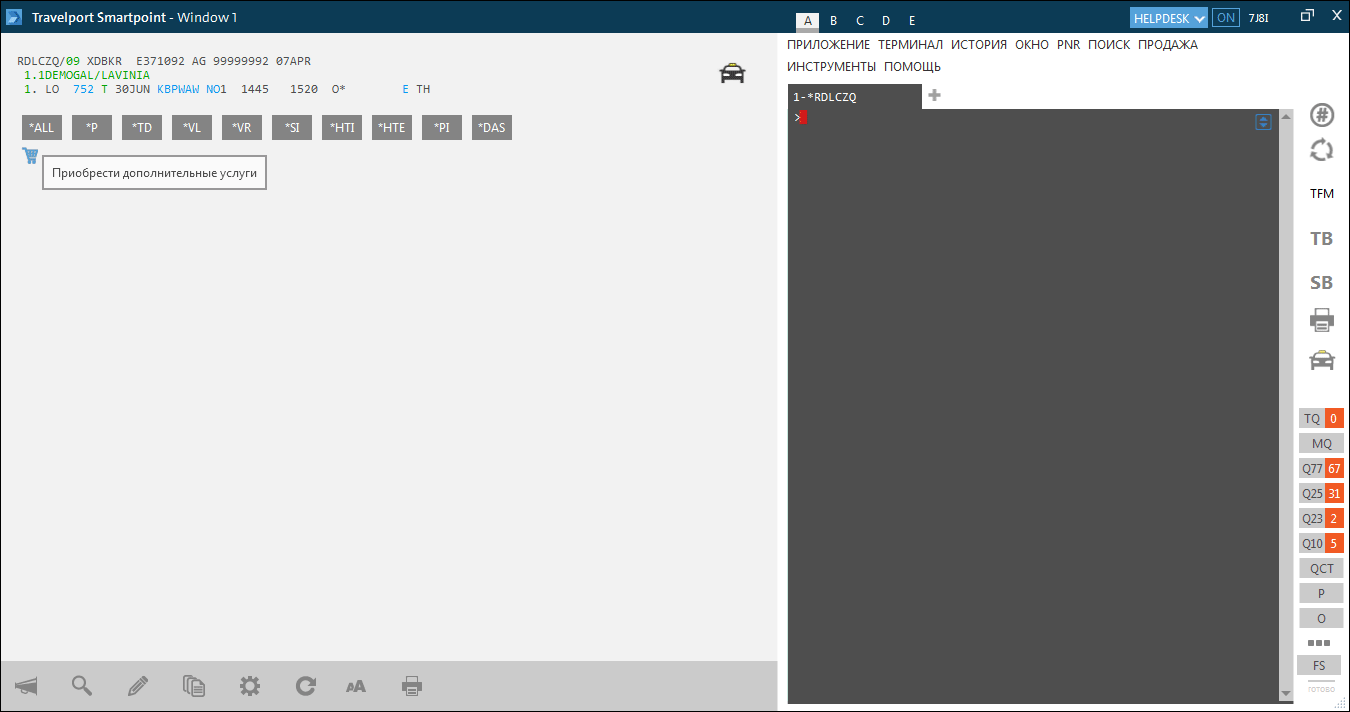
Task: Click the terminal window expand icon
Action: point(1264,122)
